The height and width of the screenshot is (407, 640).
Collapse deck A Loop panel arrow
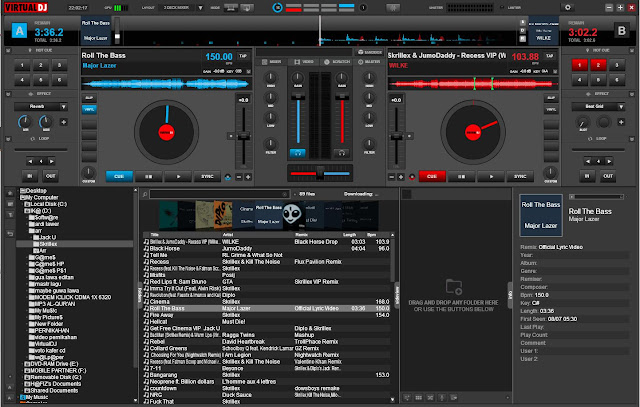click(8, 139)
